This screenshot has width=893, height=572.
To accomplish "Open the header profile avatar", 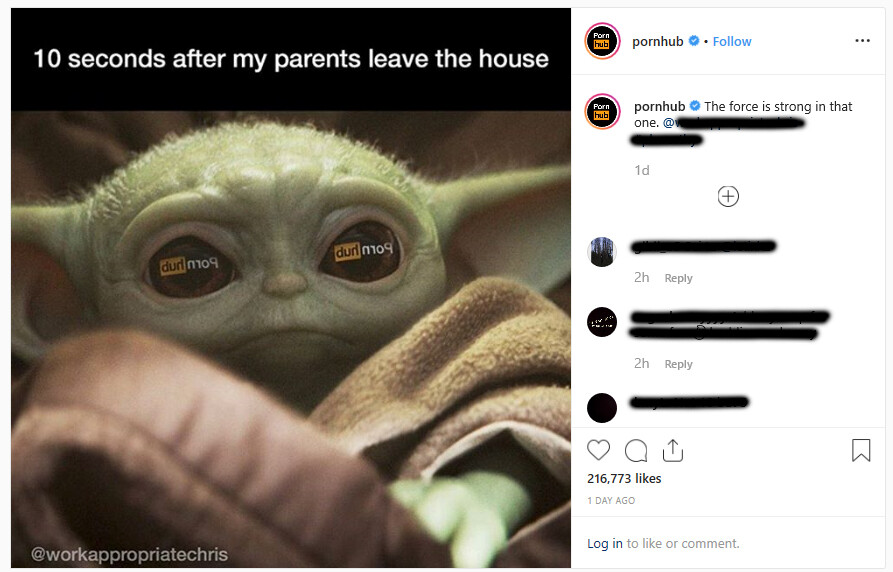I will 602,41.
